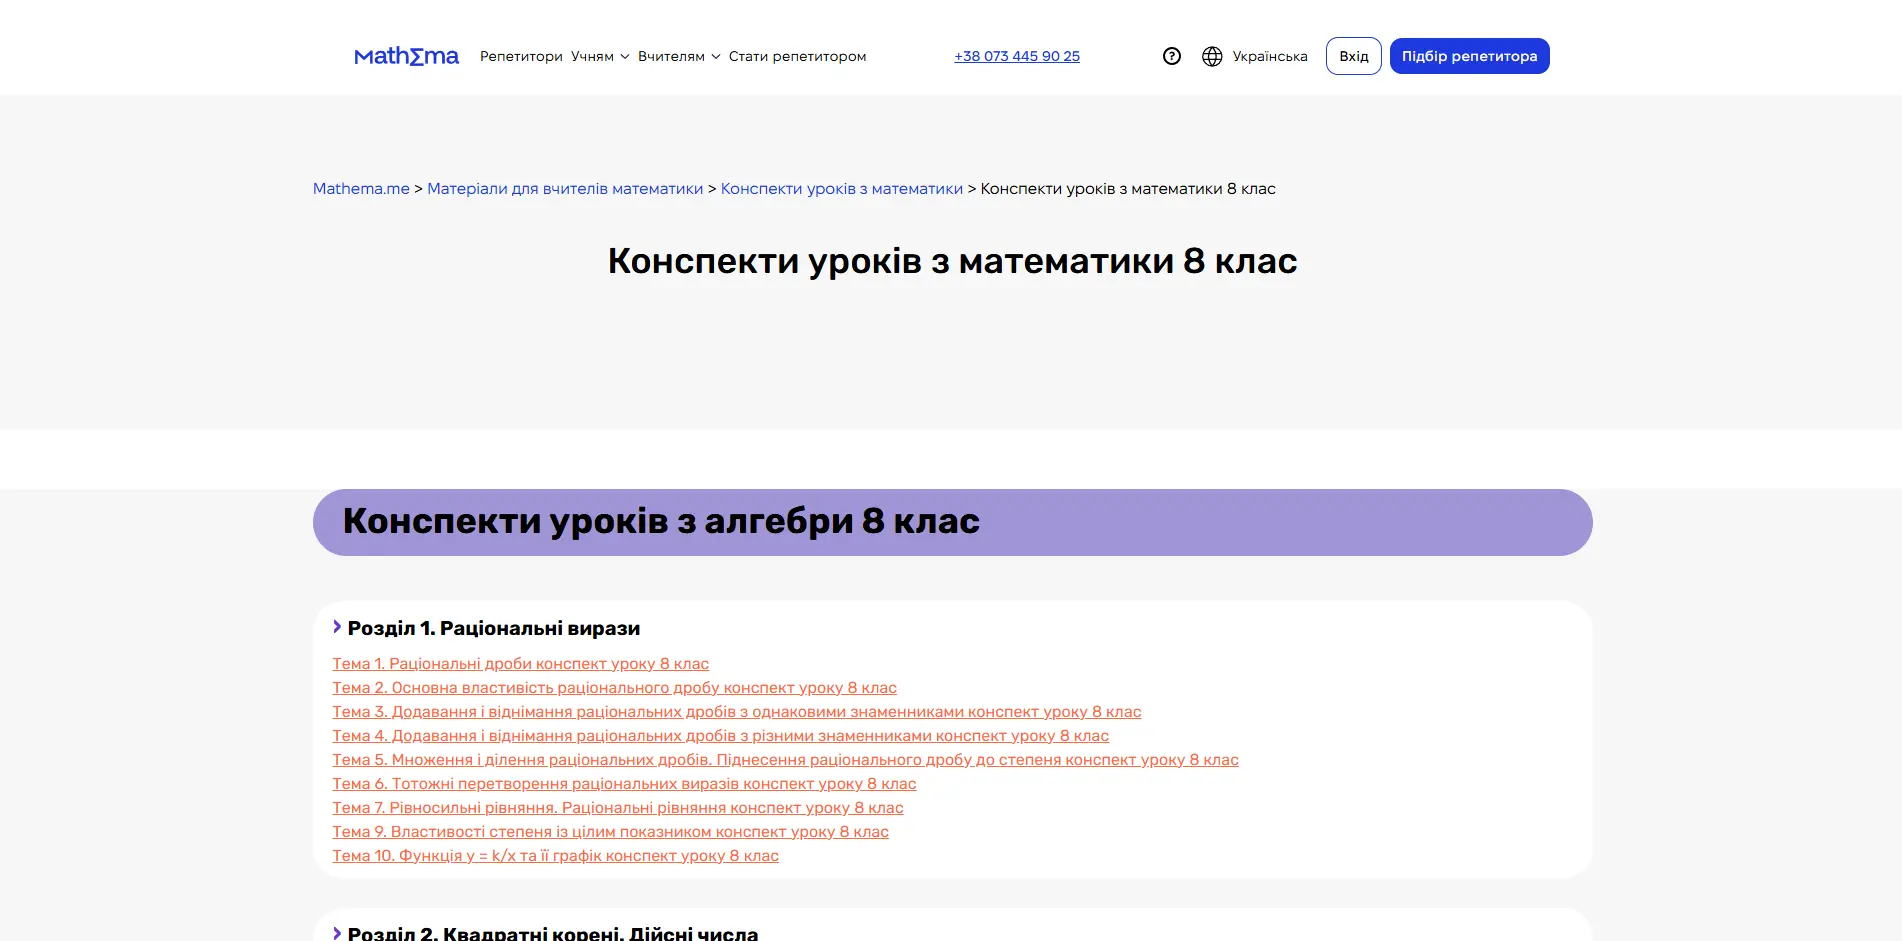This screenshot has height=941, width=1902.
Task: Expand the Вчителям dropdown menu
Action: [x=676, y=56]
